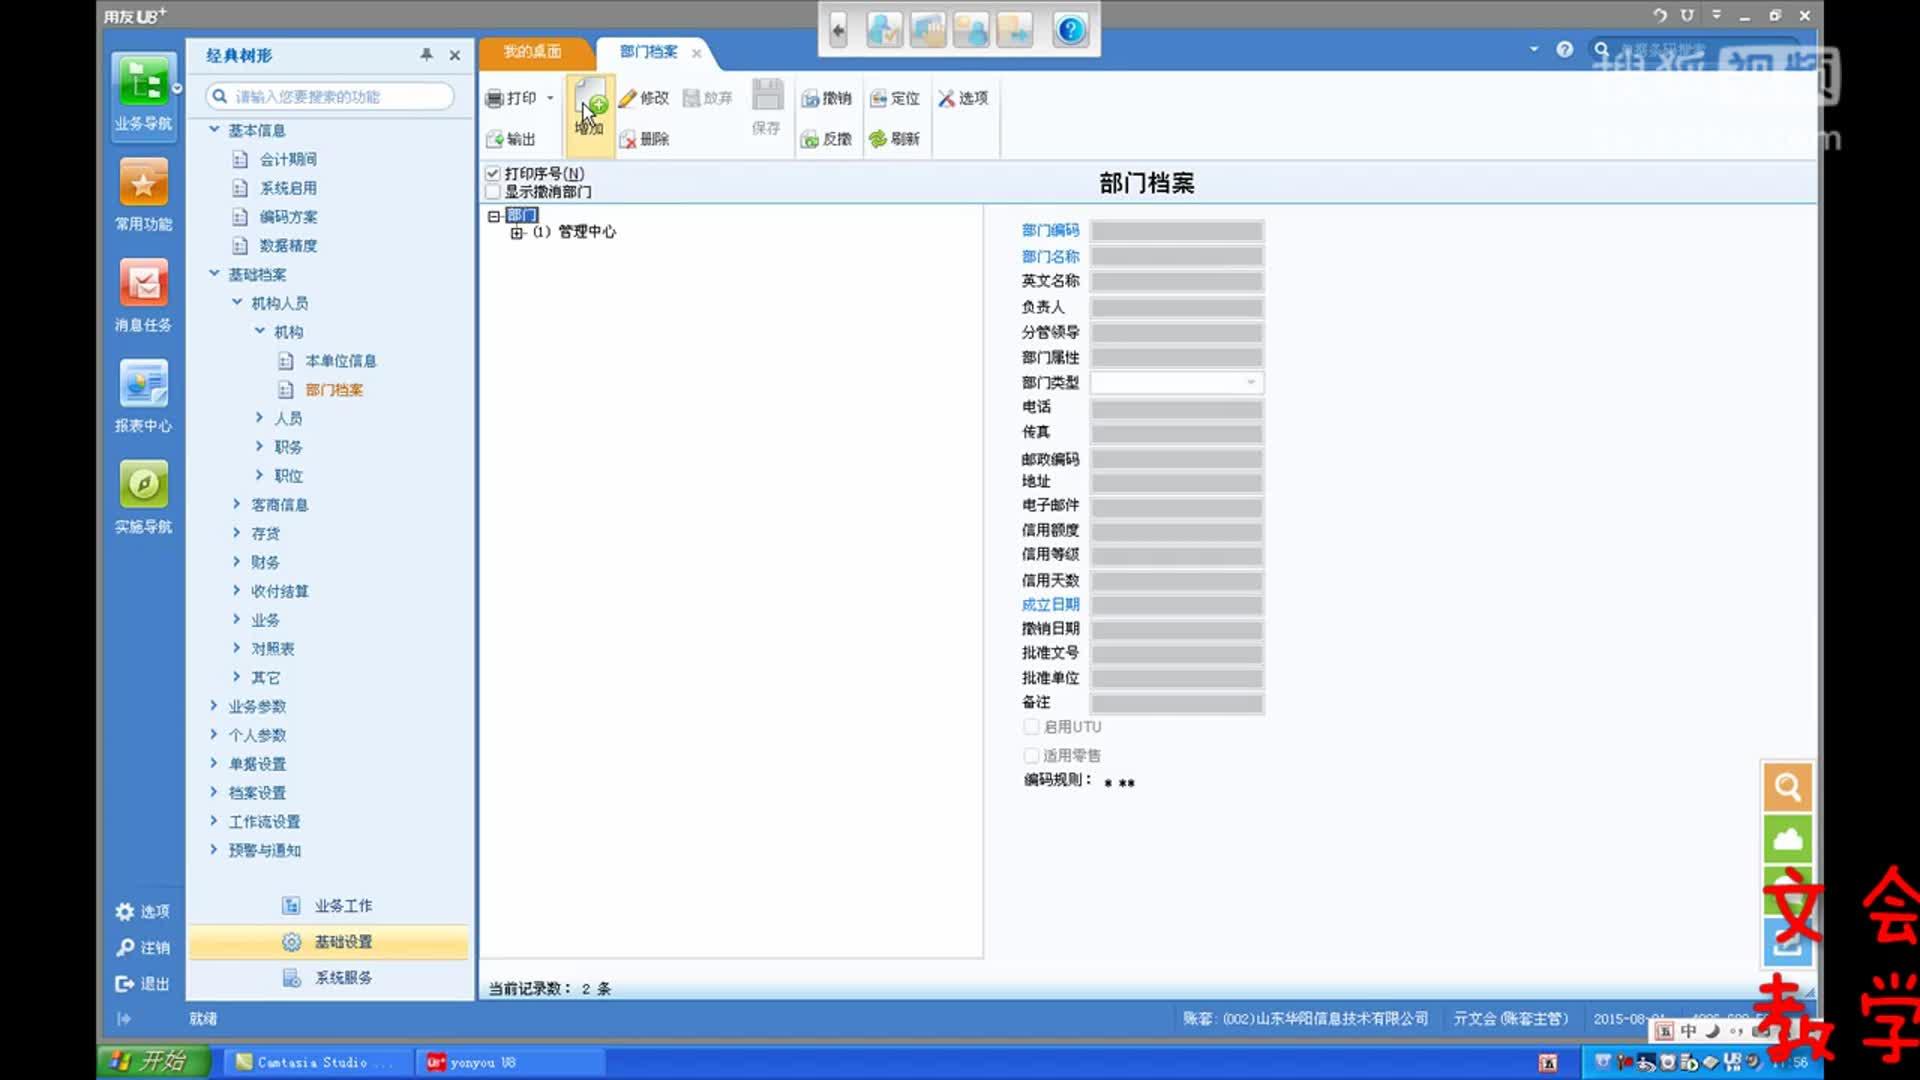
Task: Click 注销 button at bottom left
Action: tap(143, 947)
